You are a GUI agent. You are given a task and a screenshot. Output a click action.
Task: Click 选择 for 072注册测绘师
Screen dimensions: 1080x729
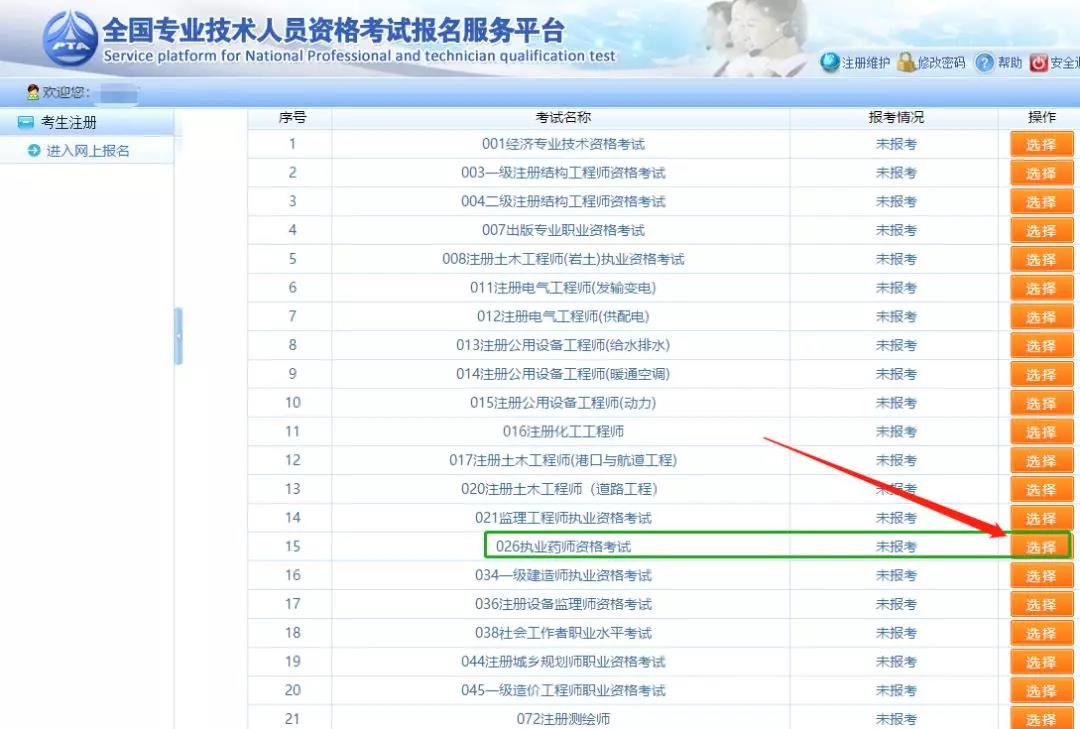[1041, 719]
